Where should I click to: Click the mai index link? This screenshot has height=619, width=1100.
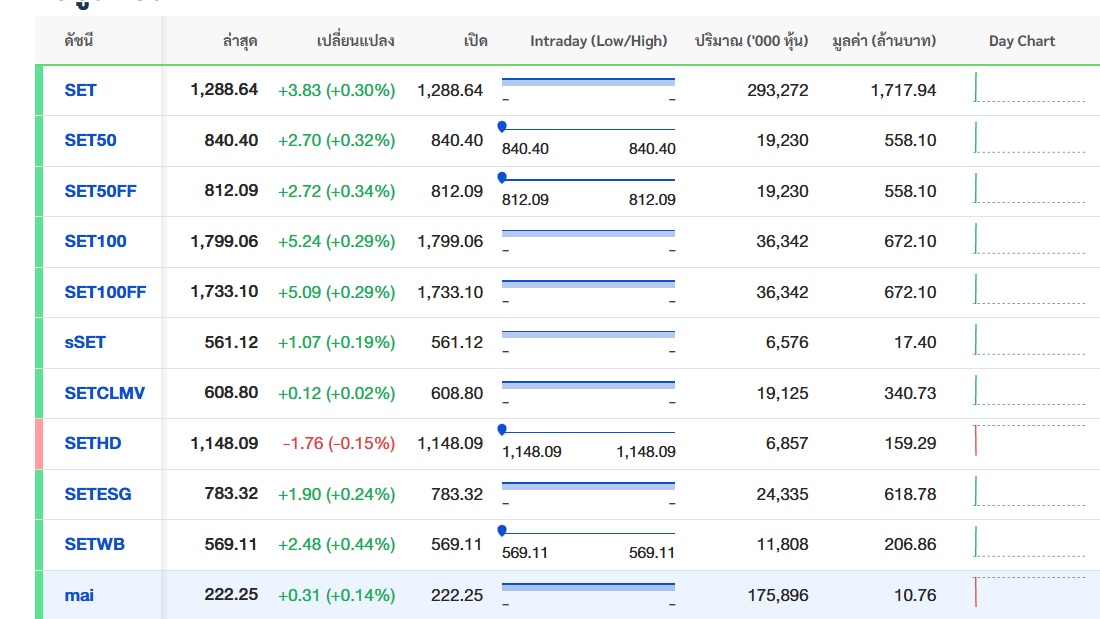80,595
